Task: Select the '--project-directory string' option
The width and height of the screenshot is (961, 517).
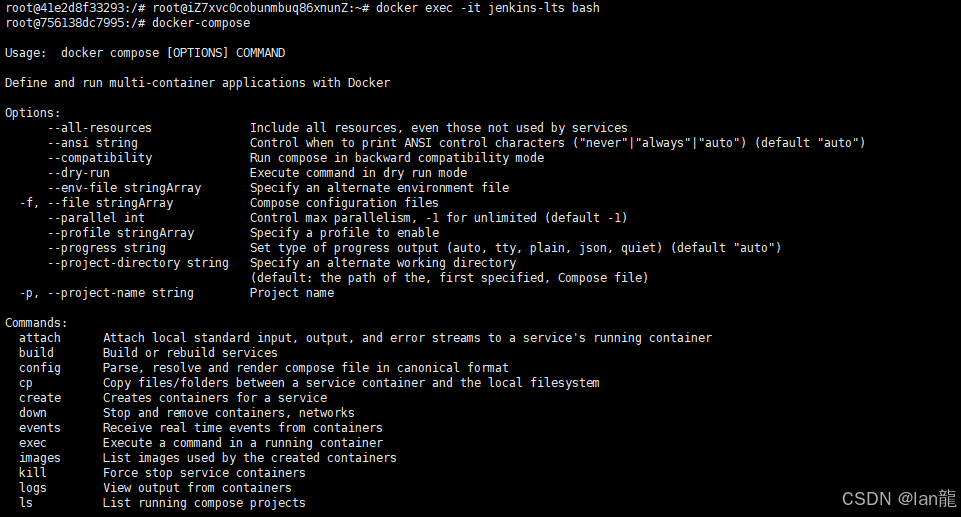Action: tap(138, 263)
